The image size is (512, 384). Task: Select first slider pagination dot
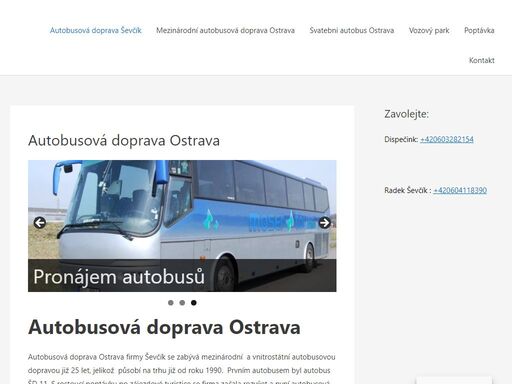(x=171, y=303)
